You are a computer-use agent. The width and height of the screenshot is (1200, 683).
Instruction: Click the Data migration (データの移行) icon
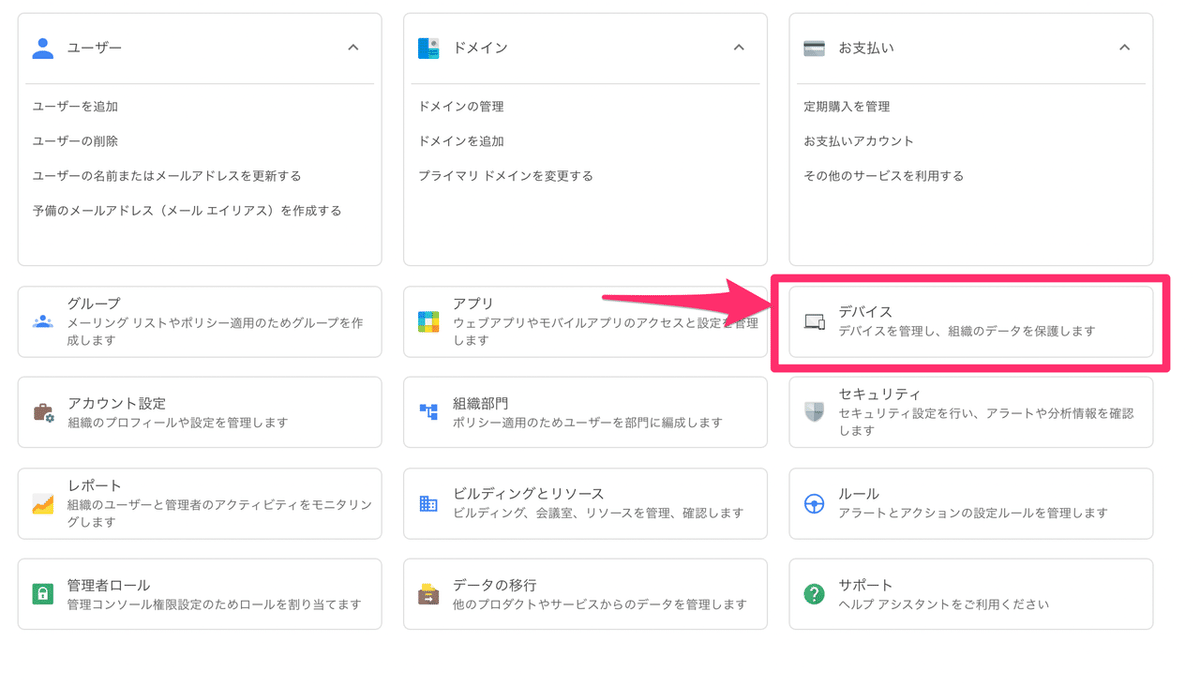click(x=428, y=594)
